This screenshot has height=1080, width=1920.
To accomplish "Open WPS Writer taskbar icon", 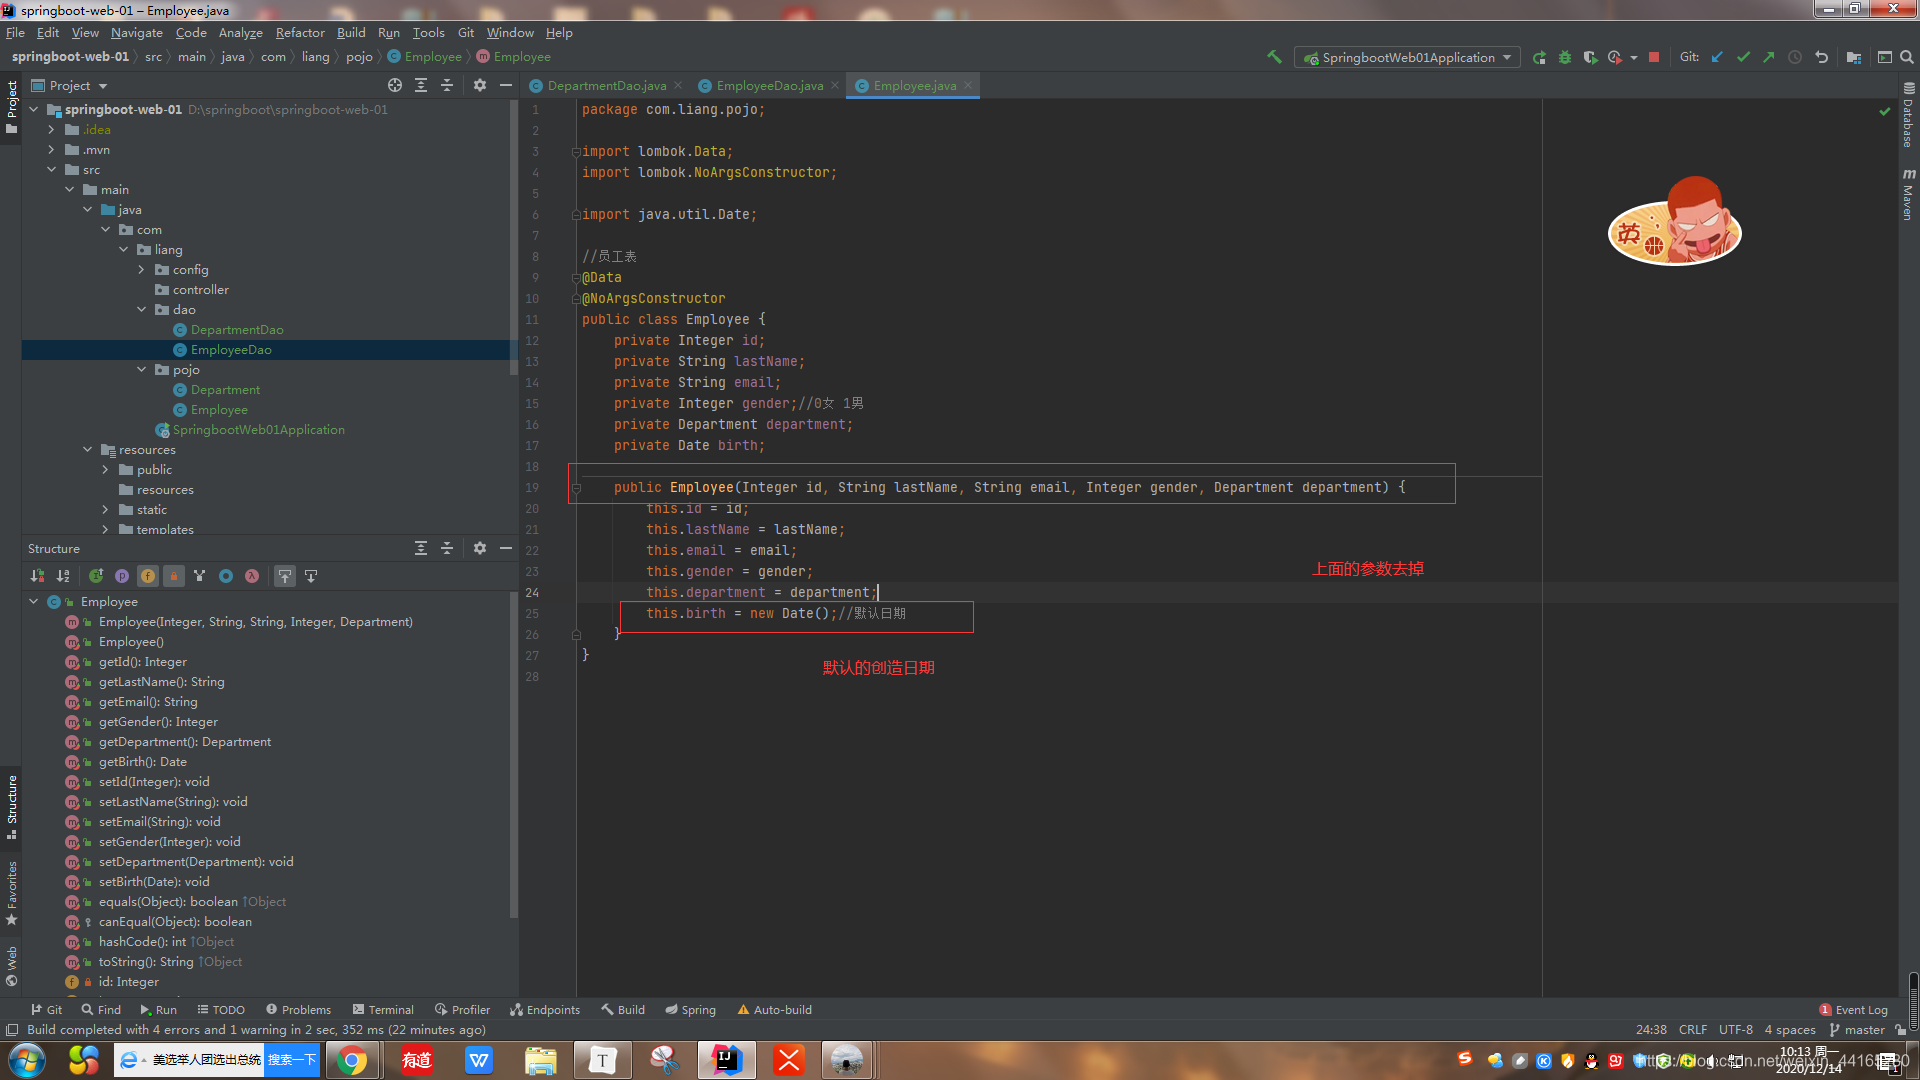I will 479,1060.
